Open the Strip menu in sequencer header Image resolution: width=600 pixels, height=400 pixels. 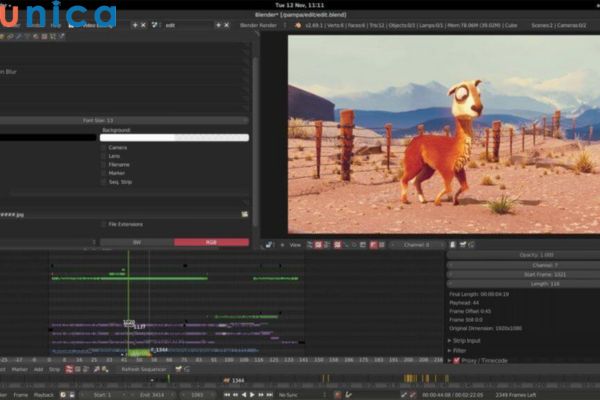[54, 369]
